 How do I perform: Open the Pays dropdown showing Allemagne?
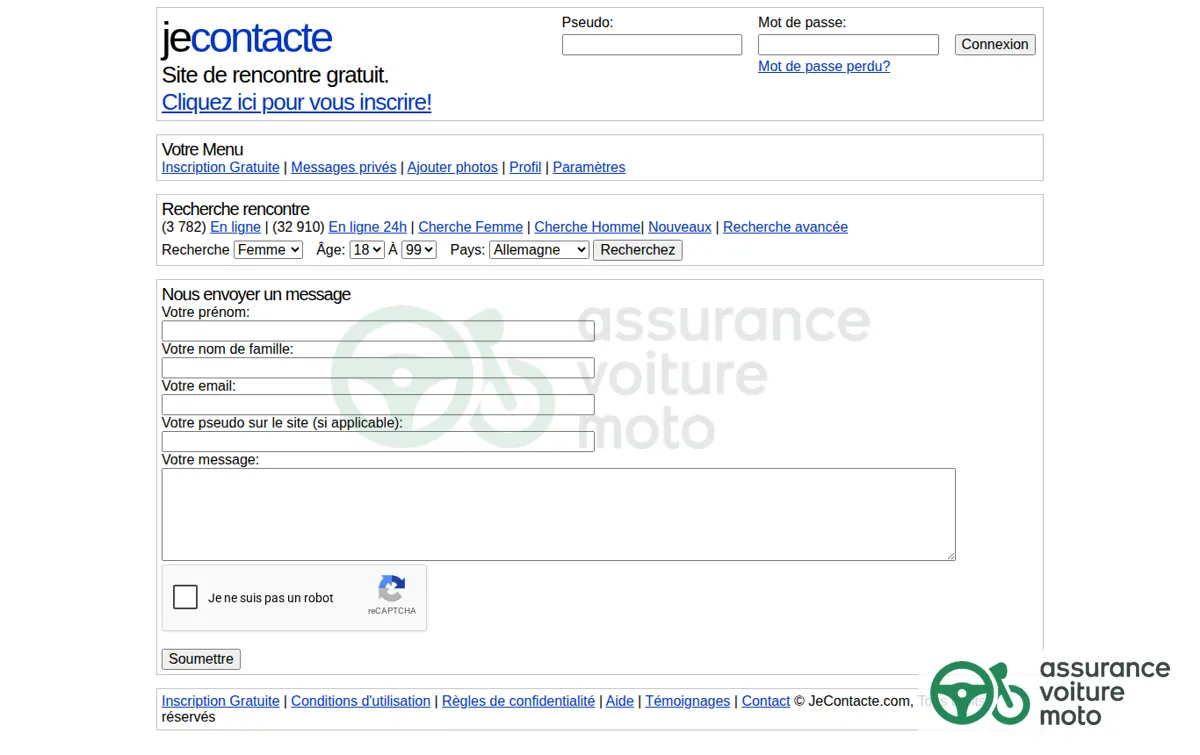click(539, 250)
